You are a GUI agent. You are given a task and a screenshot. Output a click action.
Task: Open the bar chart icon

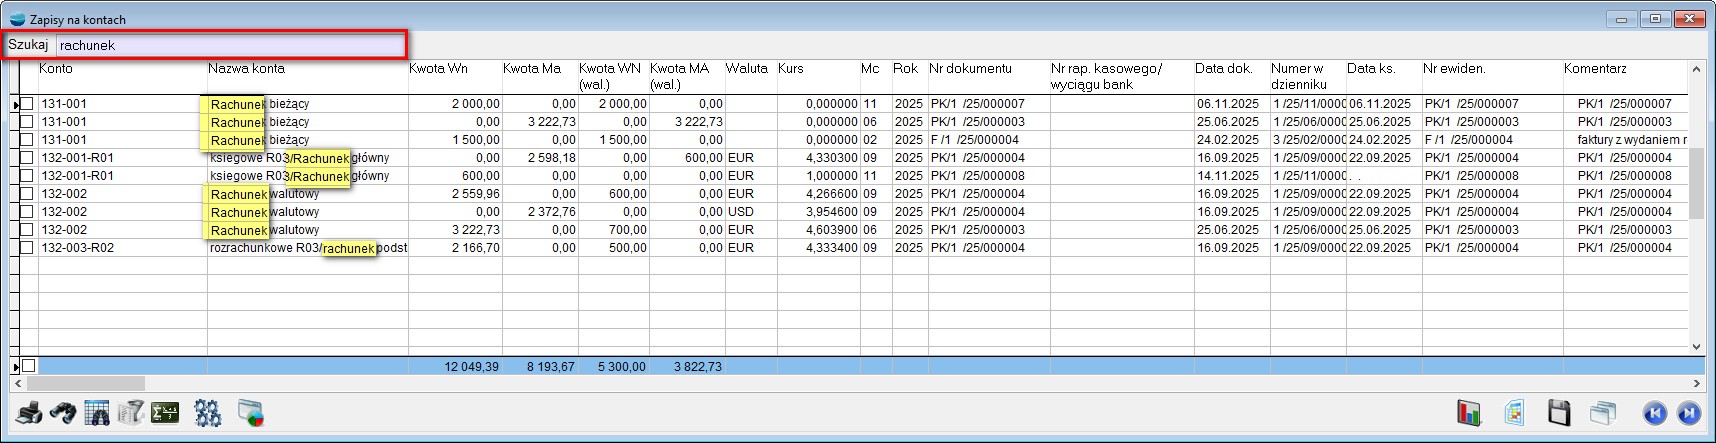pyautogui.click(x=1469, y=413)
